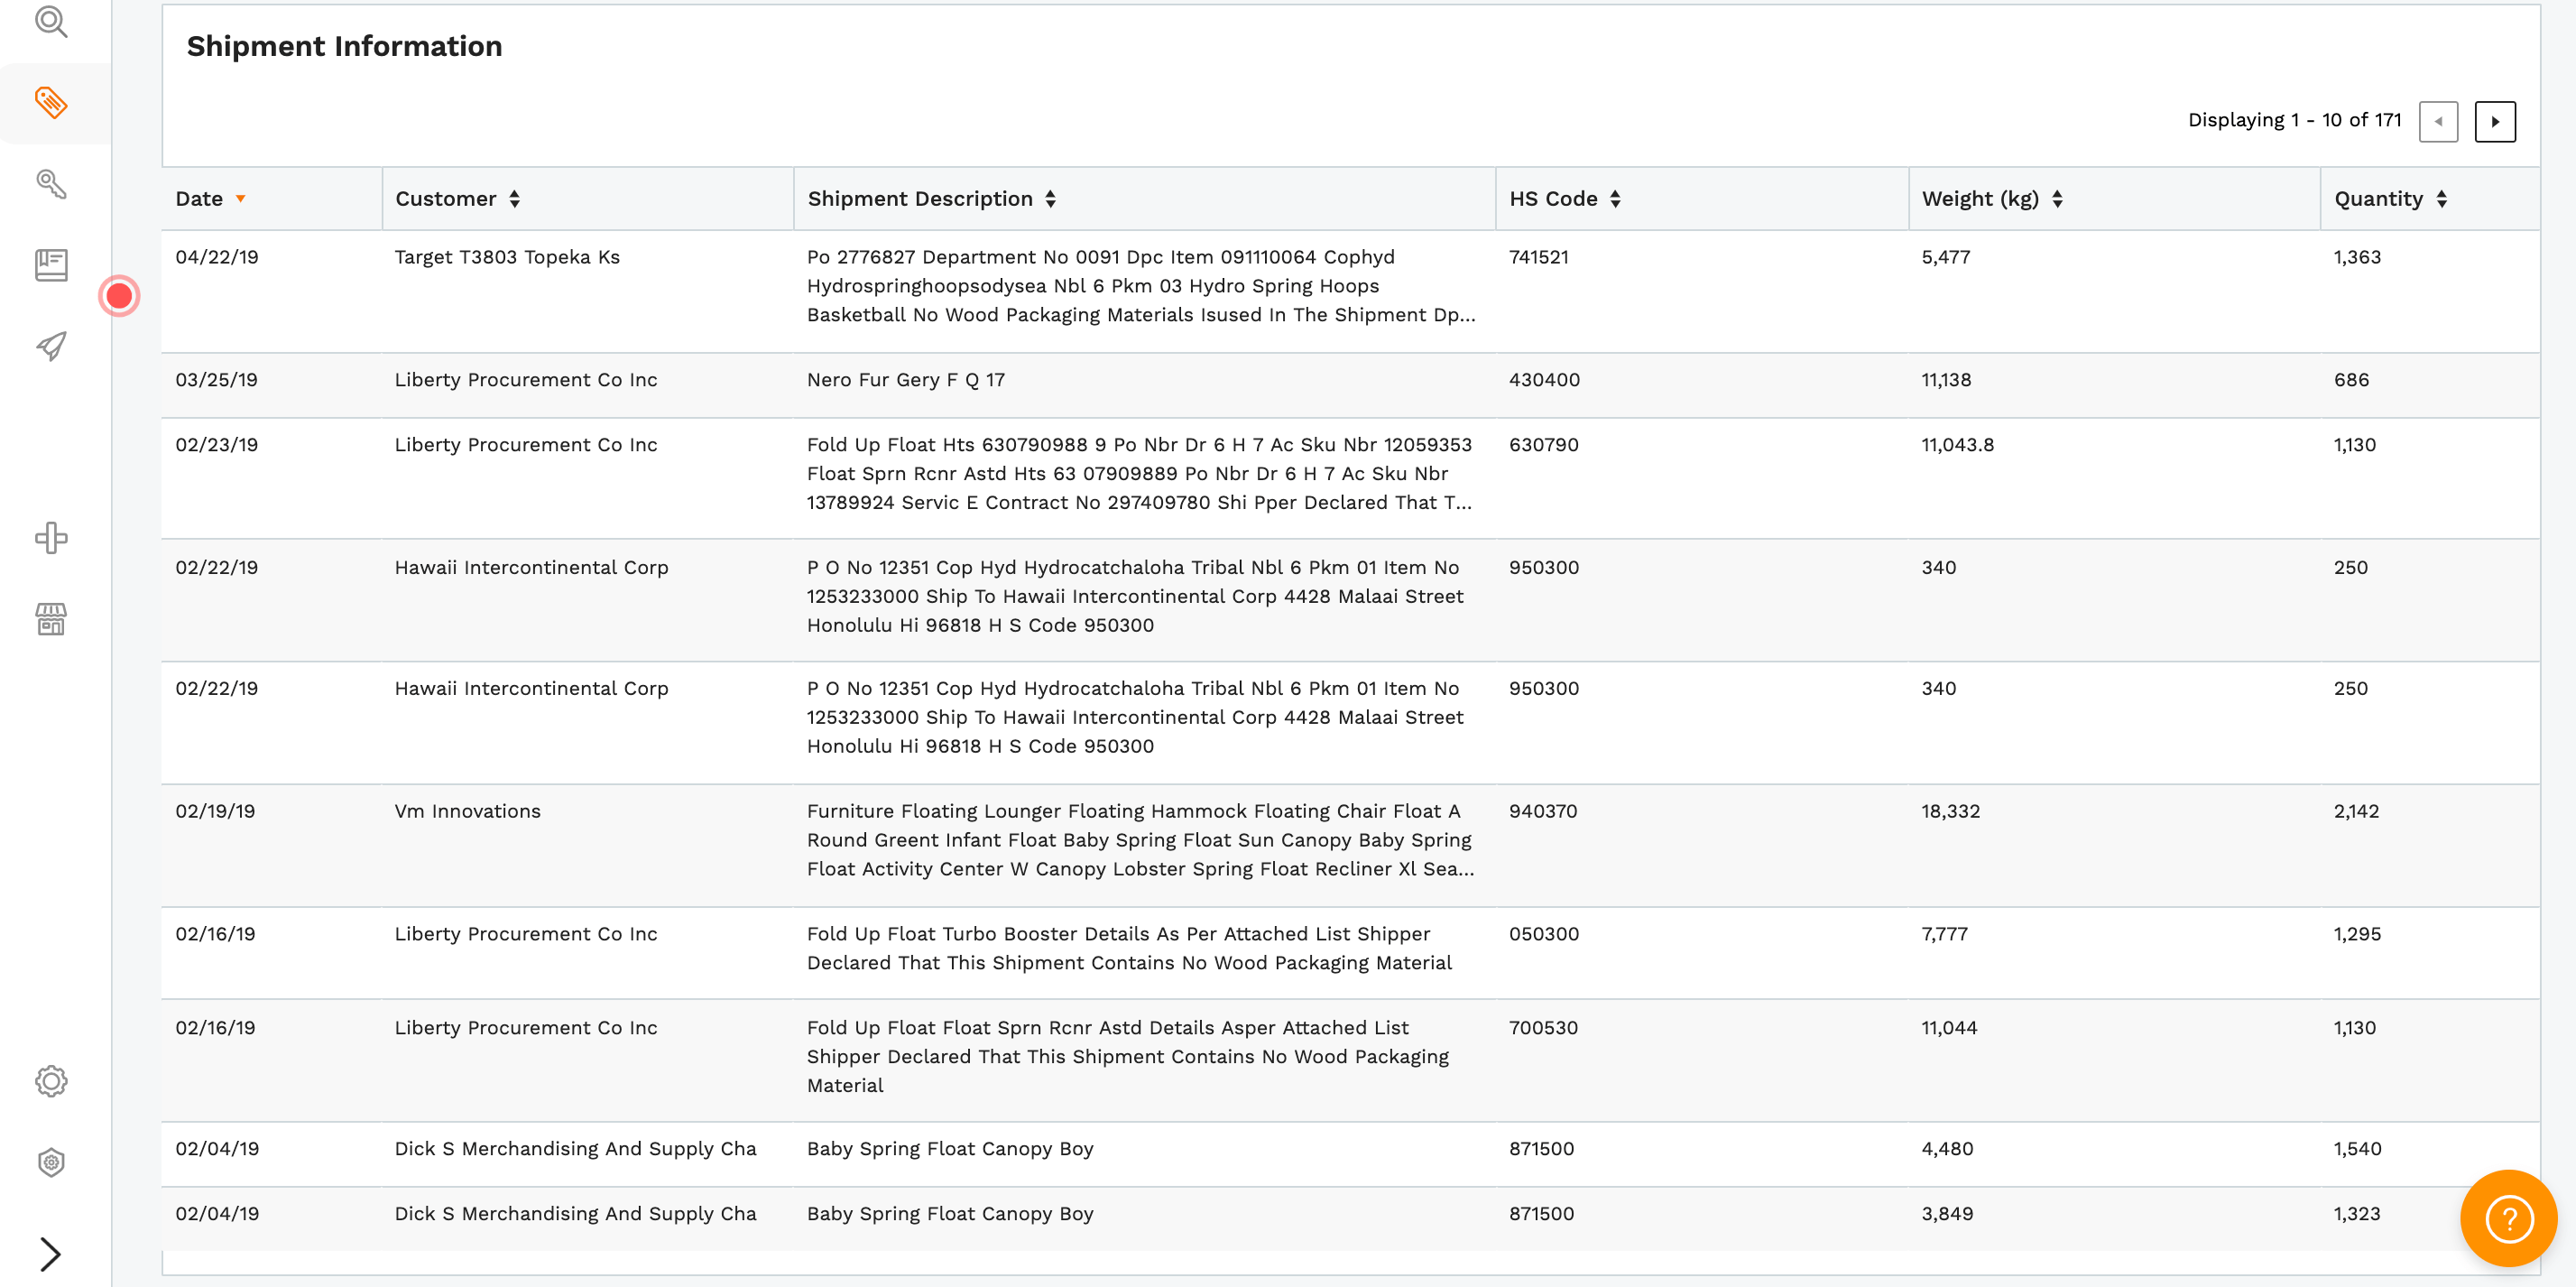Click quantity value 2,142
Screen dimensions: 2576x1287
tap(2356, 811)
